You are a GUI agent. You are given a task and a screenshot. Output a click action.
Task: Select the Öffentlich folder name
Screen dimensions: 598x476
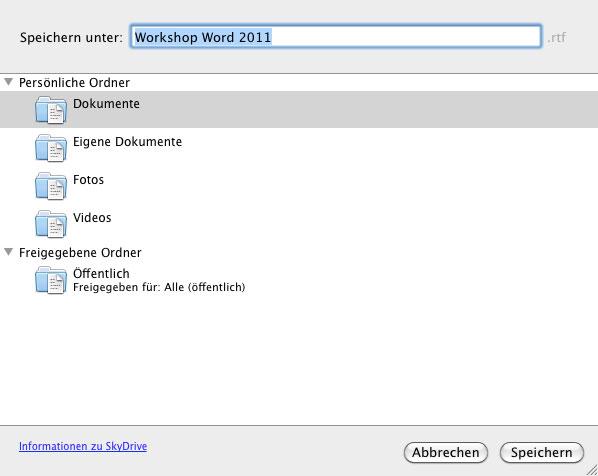tap(101, 273)
